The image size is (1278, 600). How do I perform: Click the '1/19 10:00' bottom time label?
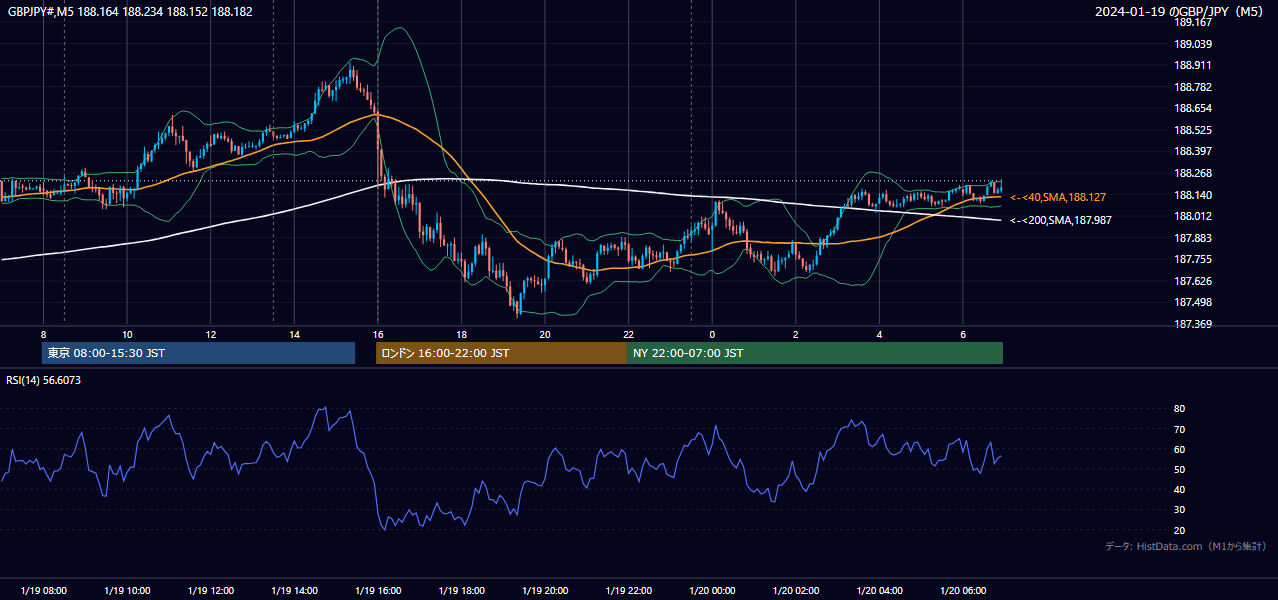pos(127,591)
